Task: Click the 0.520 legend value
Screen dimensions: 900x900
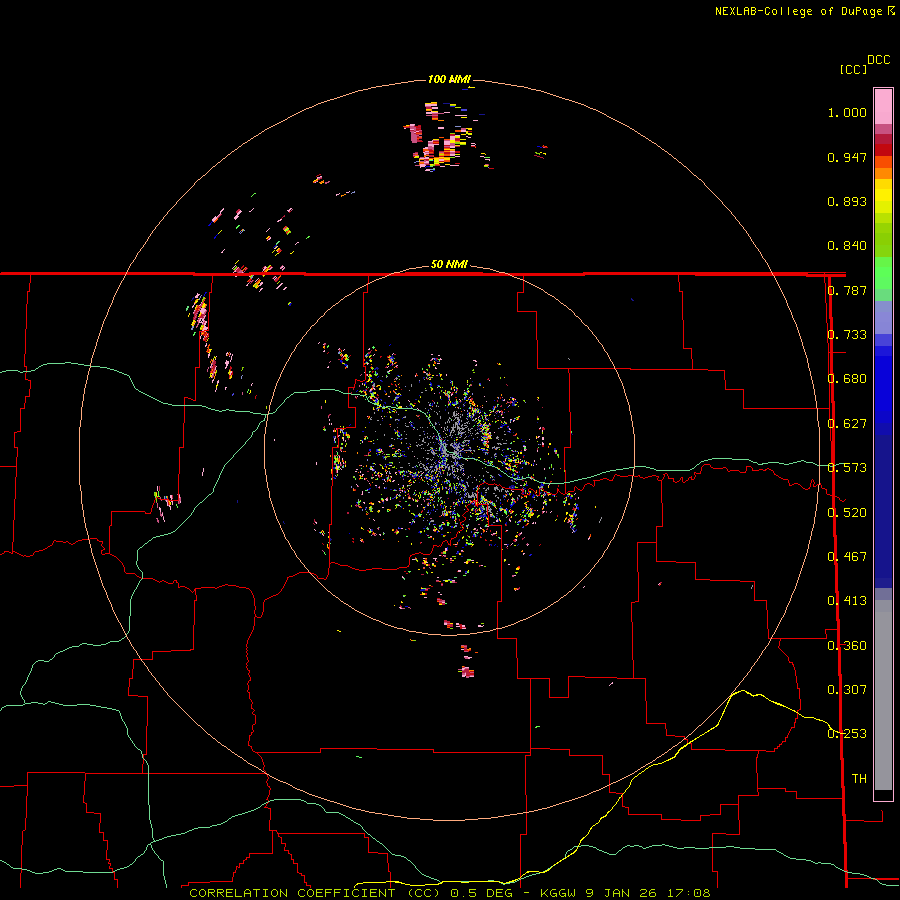Action: [x=847, y=513]
